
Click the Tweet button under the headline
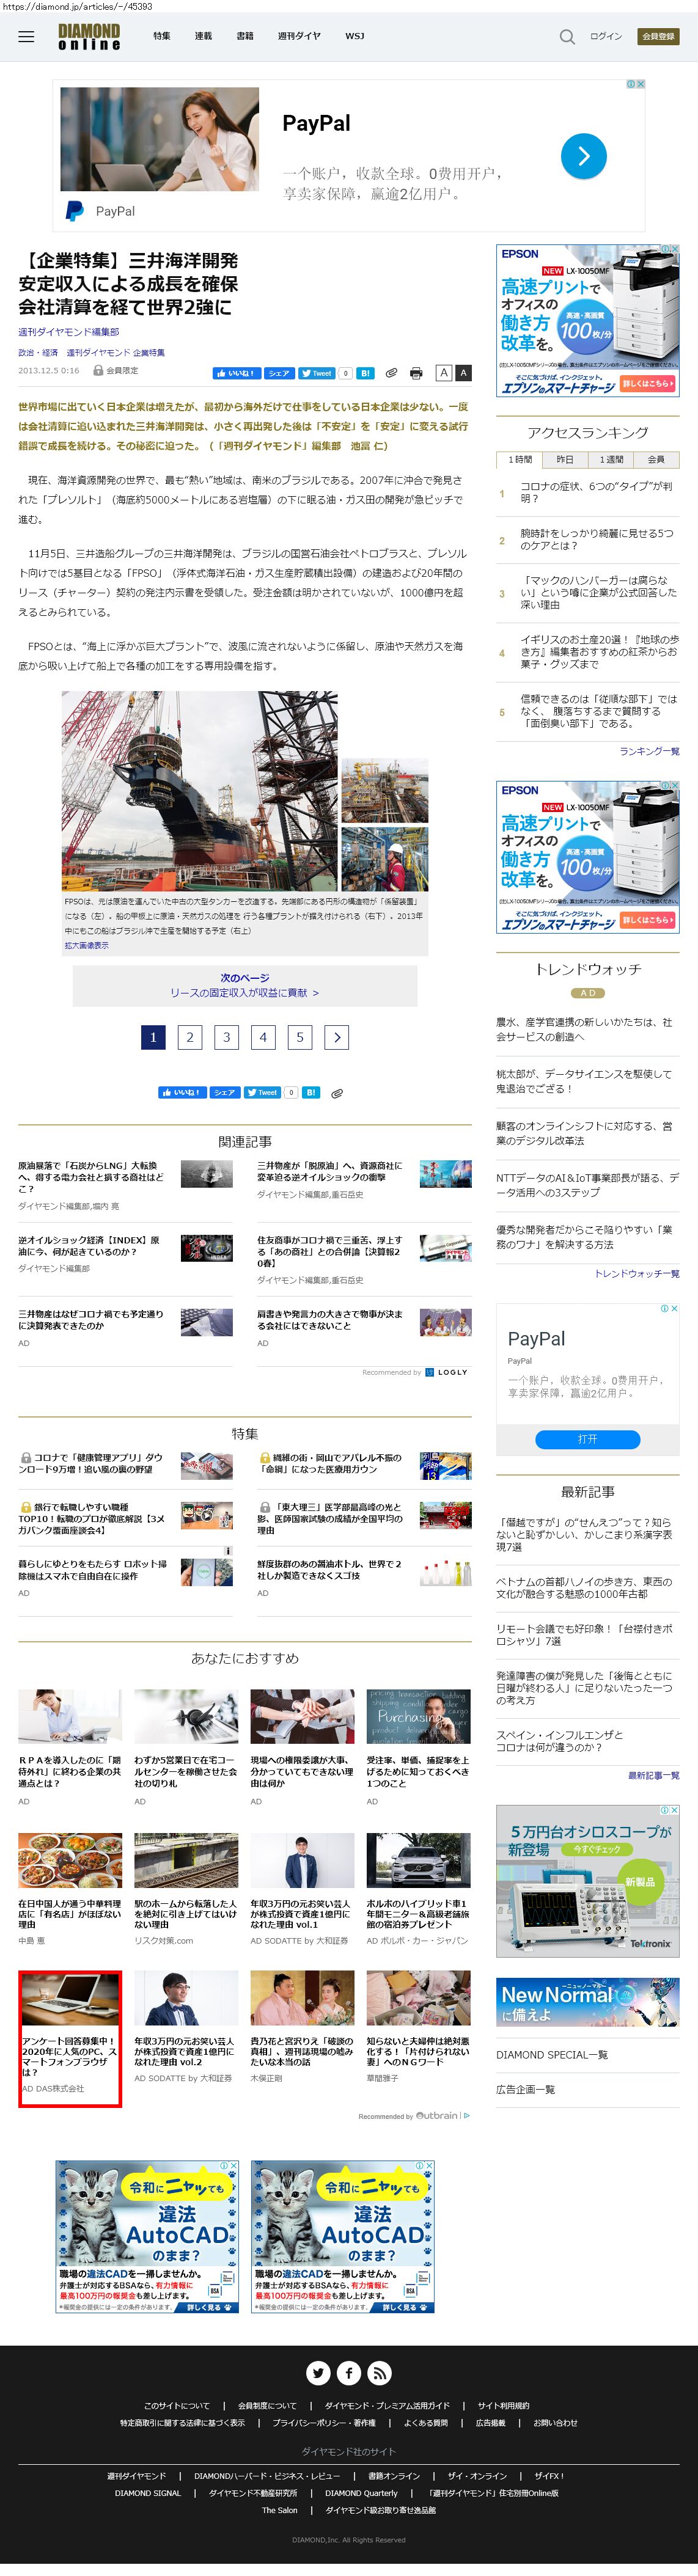pyautogui.click(x=317, y=373)
